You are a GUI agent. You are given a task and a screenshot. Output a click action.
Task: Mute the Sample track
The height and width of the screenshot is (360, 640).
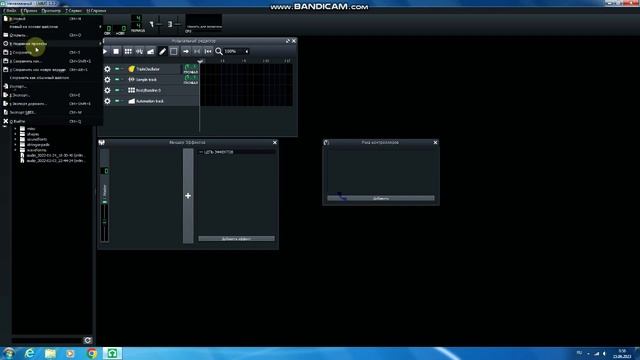[x=117, y=80]
